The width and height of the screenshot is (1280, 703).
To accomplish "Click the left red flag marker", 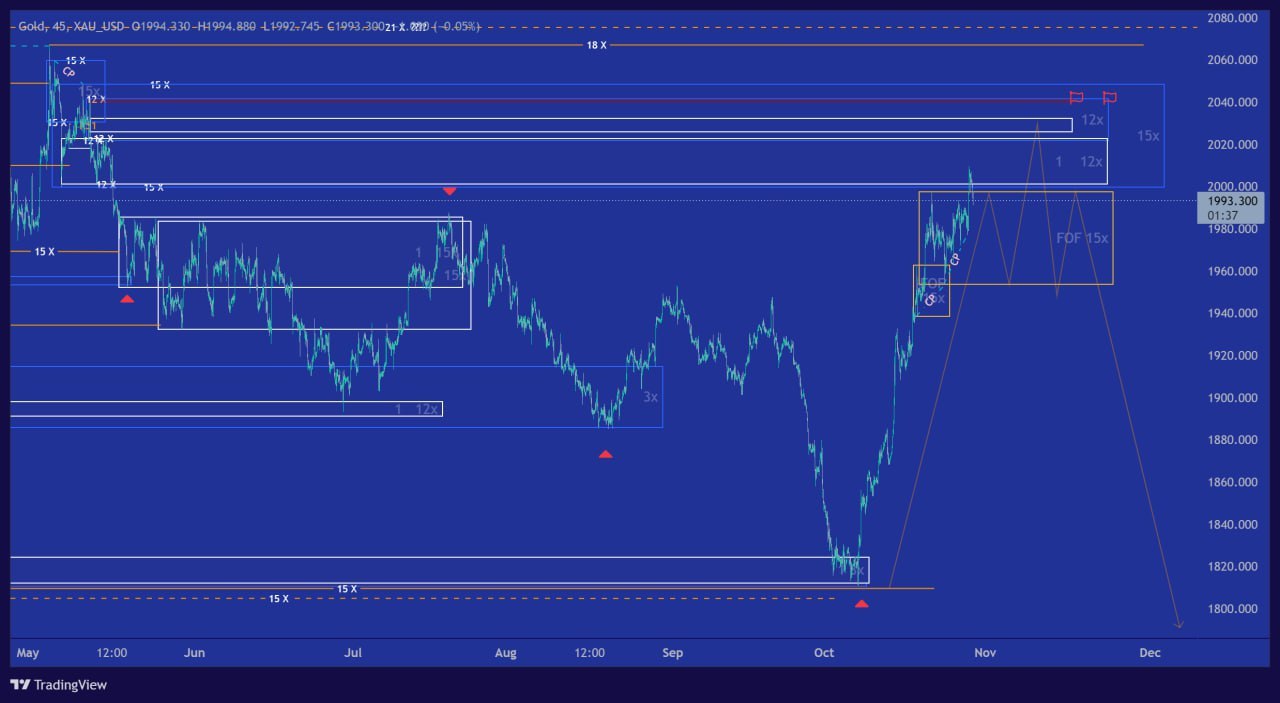I will [x=1076, y=98].
